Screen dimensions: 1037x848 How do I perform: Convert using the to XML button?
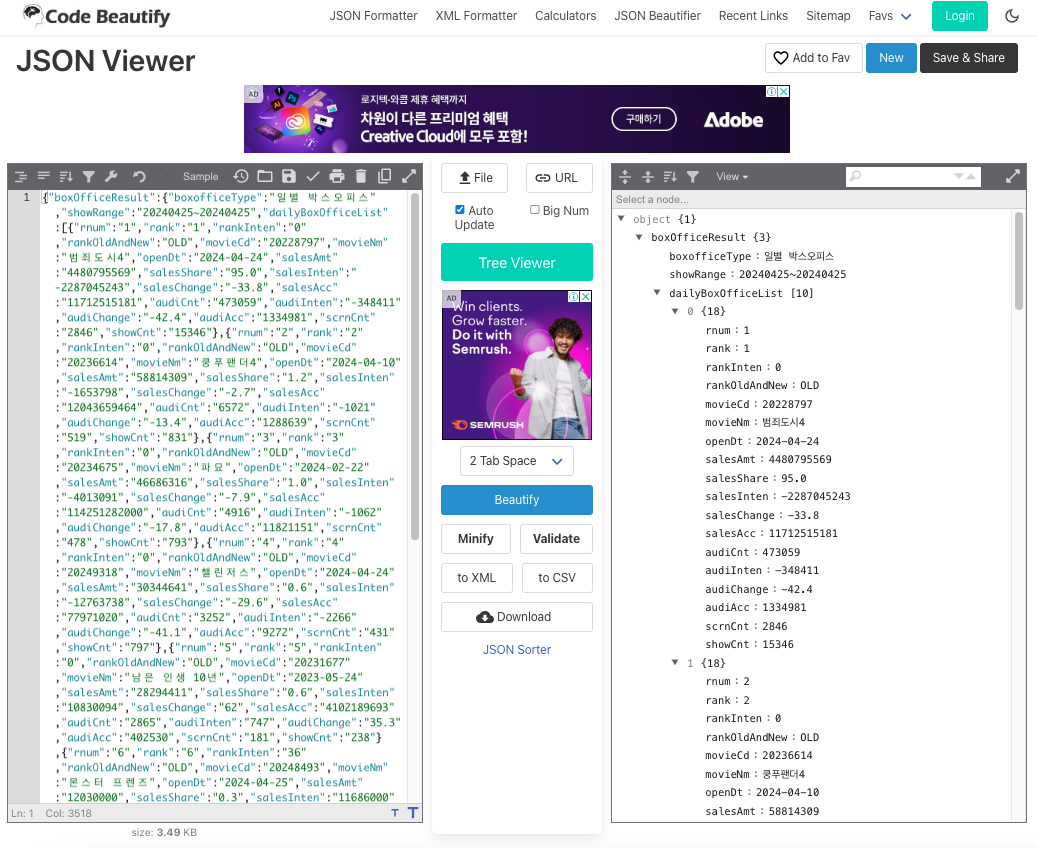coord(476,578)
